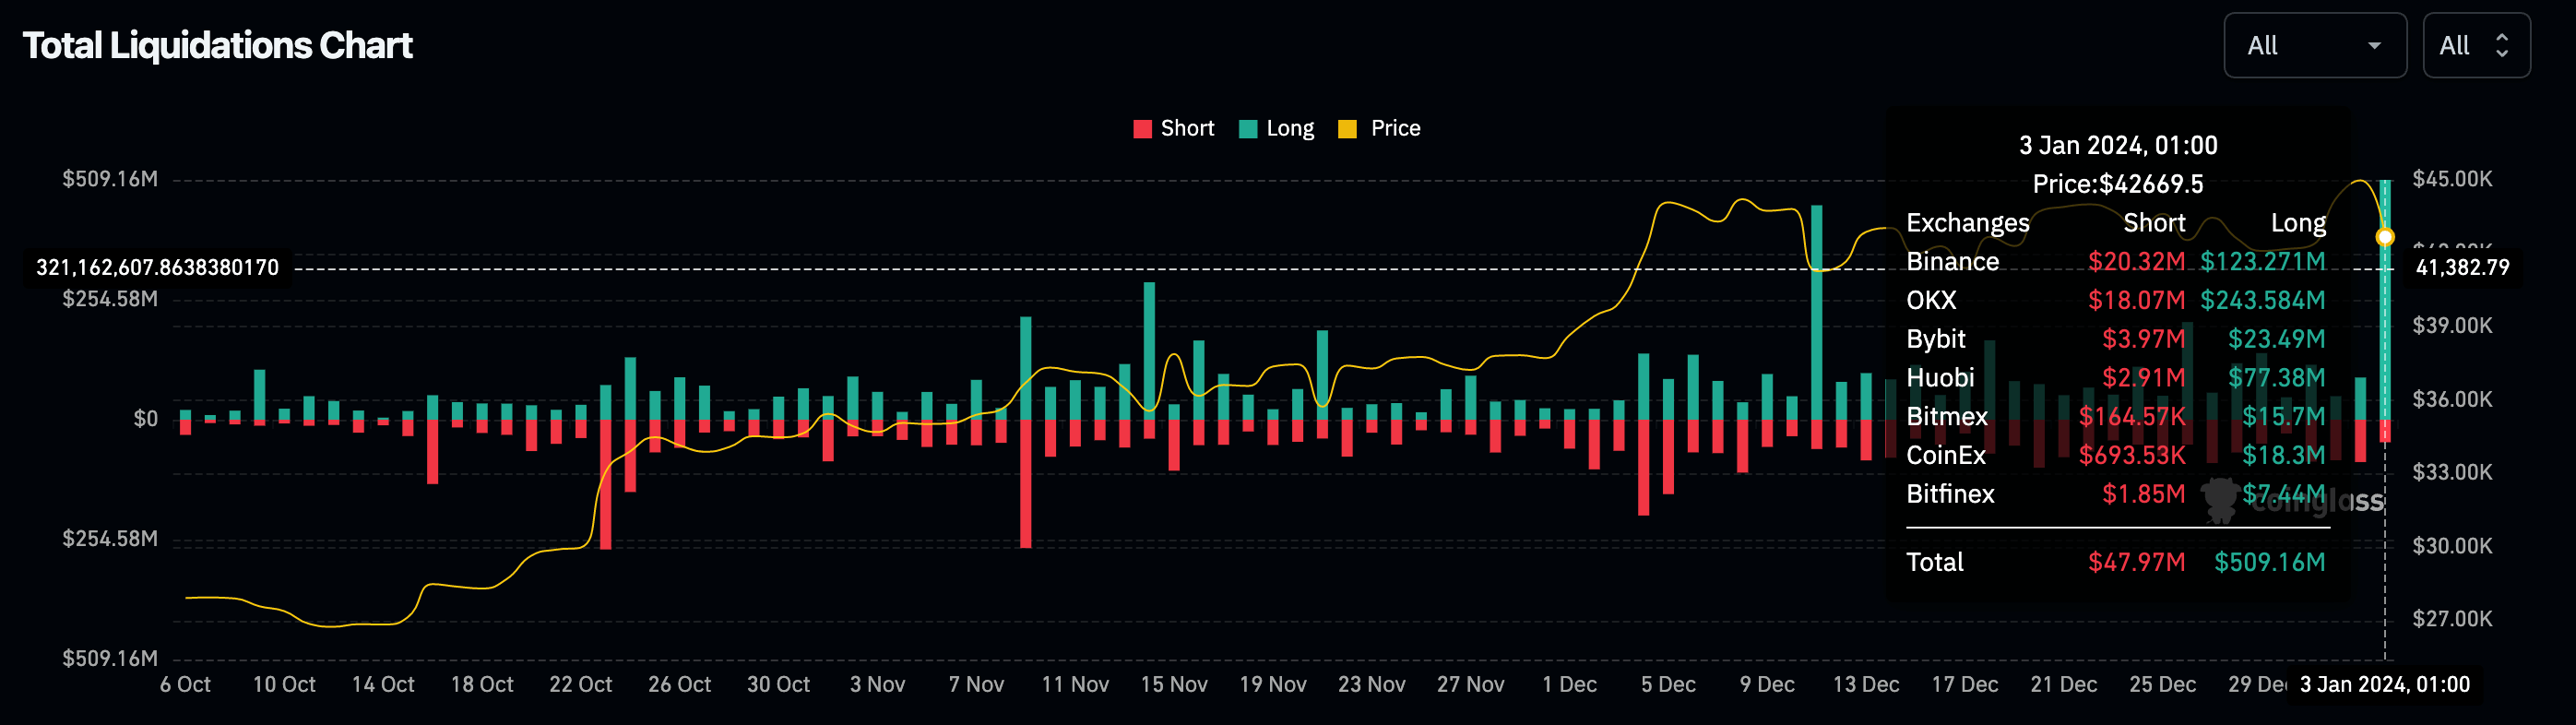The width and height of the screenshot is (2576, 725).
Task: Click the red Short legend square
Action: click(x=1142, y=129)
